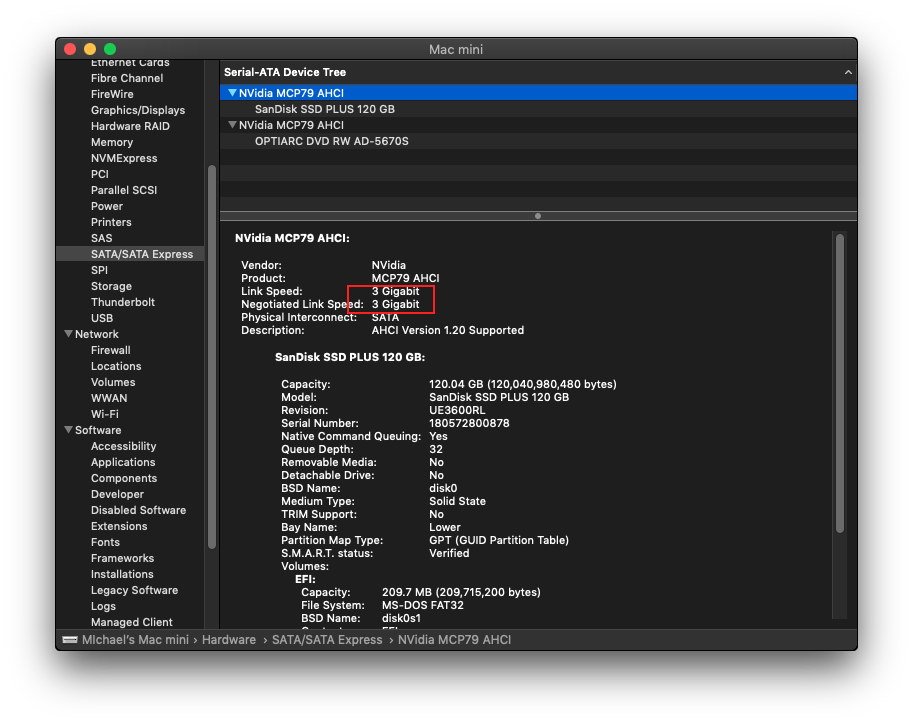Click the serial number 180572800878

point(469,423)
